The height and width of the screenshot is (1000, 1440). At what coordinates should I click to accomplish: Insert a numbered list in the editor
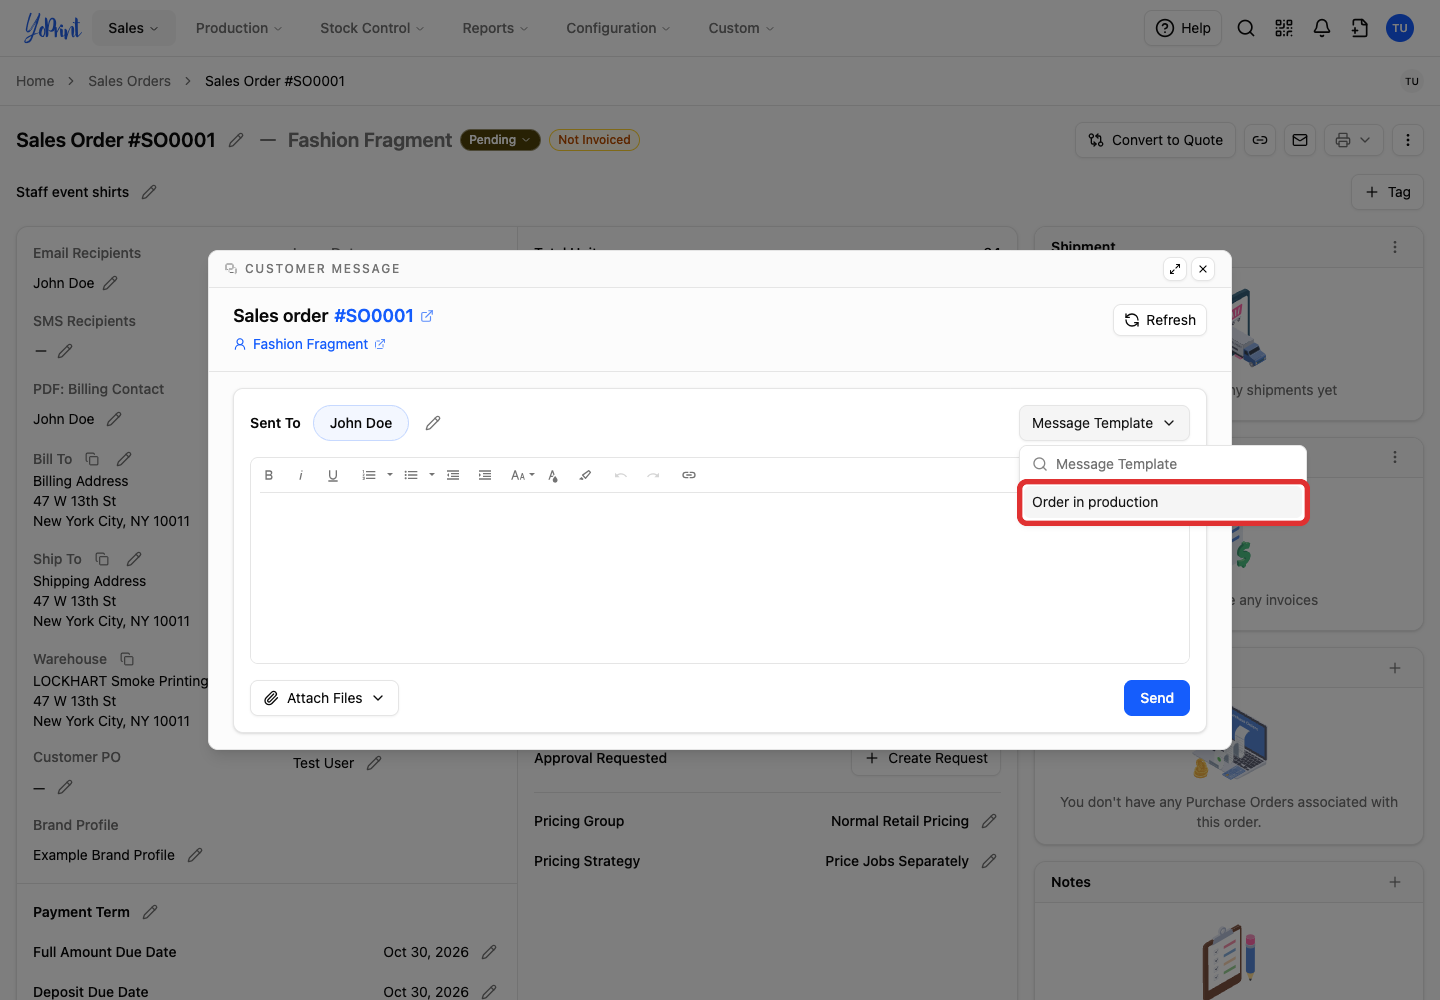[x=369, y=475]
